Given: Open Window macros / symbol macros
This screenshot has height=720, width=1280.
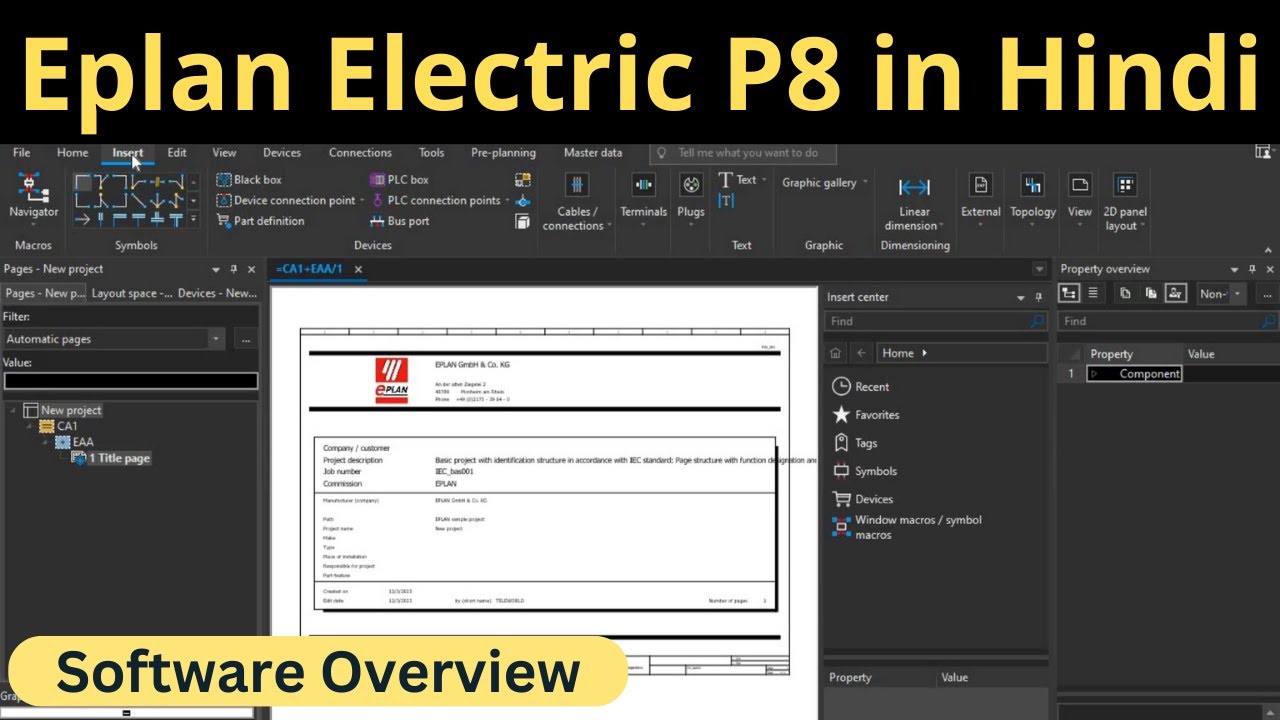Looking at the screenshot, I should click(907, 527).
